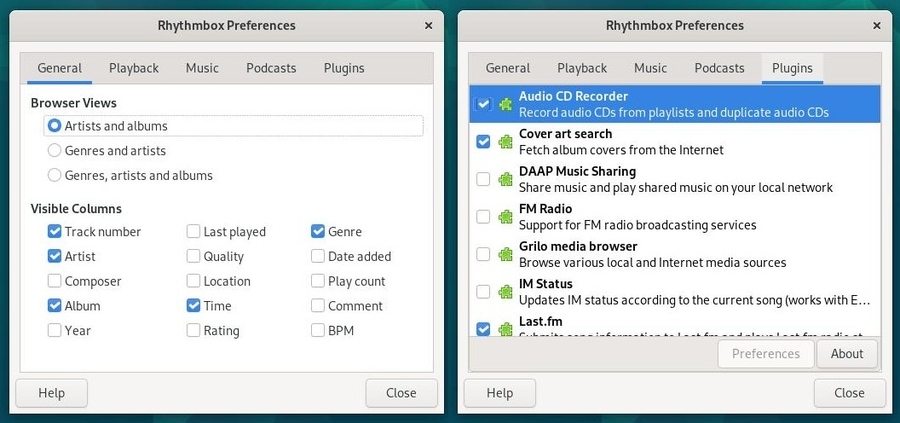Image resolution: width=900 pixels, height=423 pixels.
Task: Click the plugin Preferences button
Action: [x=766, y=354]
